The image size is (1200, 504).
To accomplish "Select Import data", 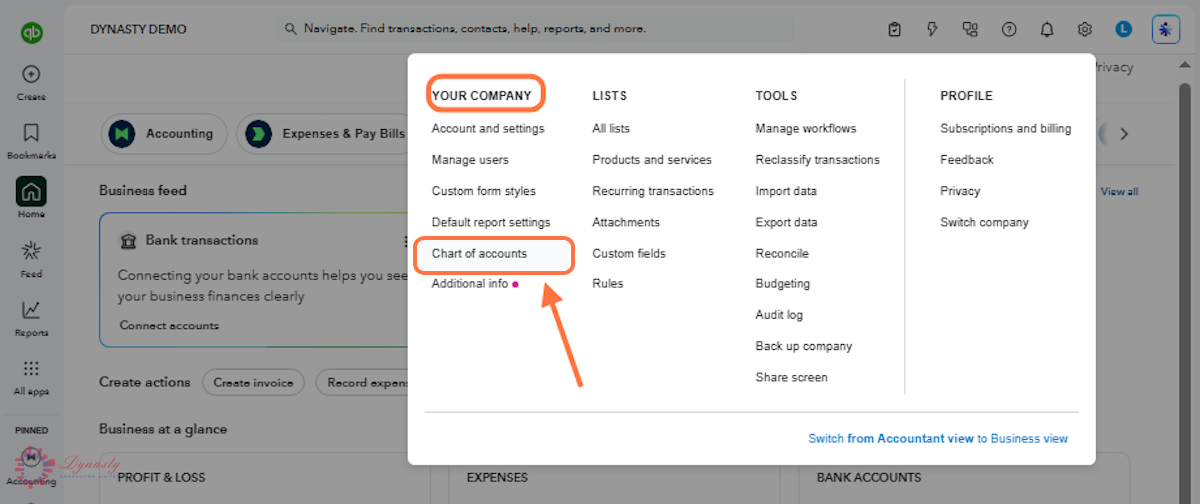I will coord(786,191).
